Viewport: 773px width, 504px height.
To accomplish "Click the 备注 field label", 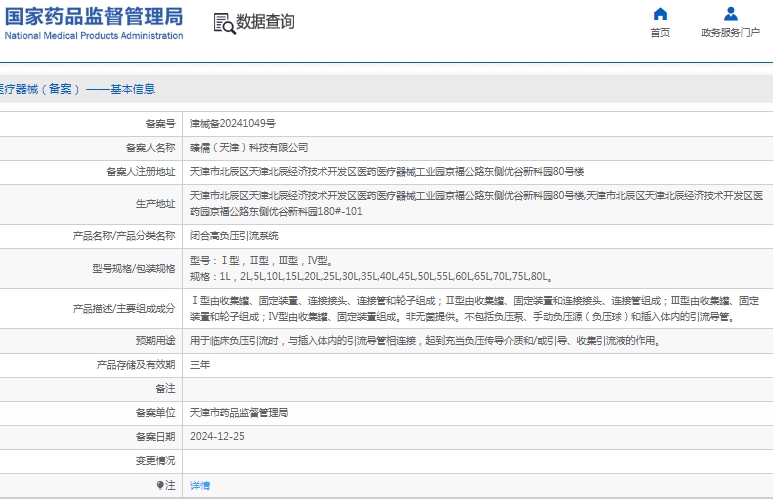I will [x=165, y=389].
